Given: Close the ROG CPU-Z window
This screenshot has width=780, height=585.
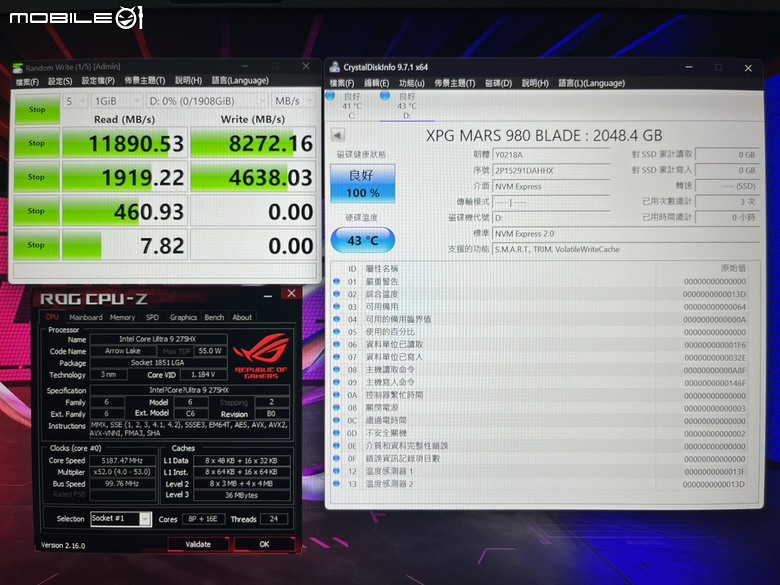Looking at the screenshot, I should [x=292, y=294].
